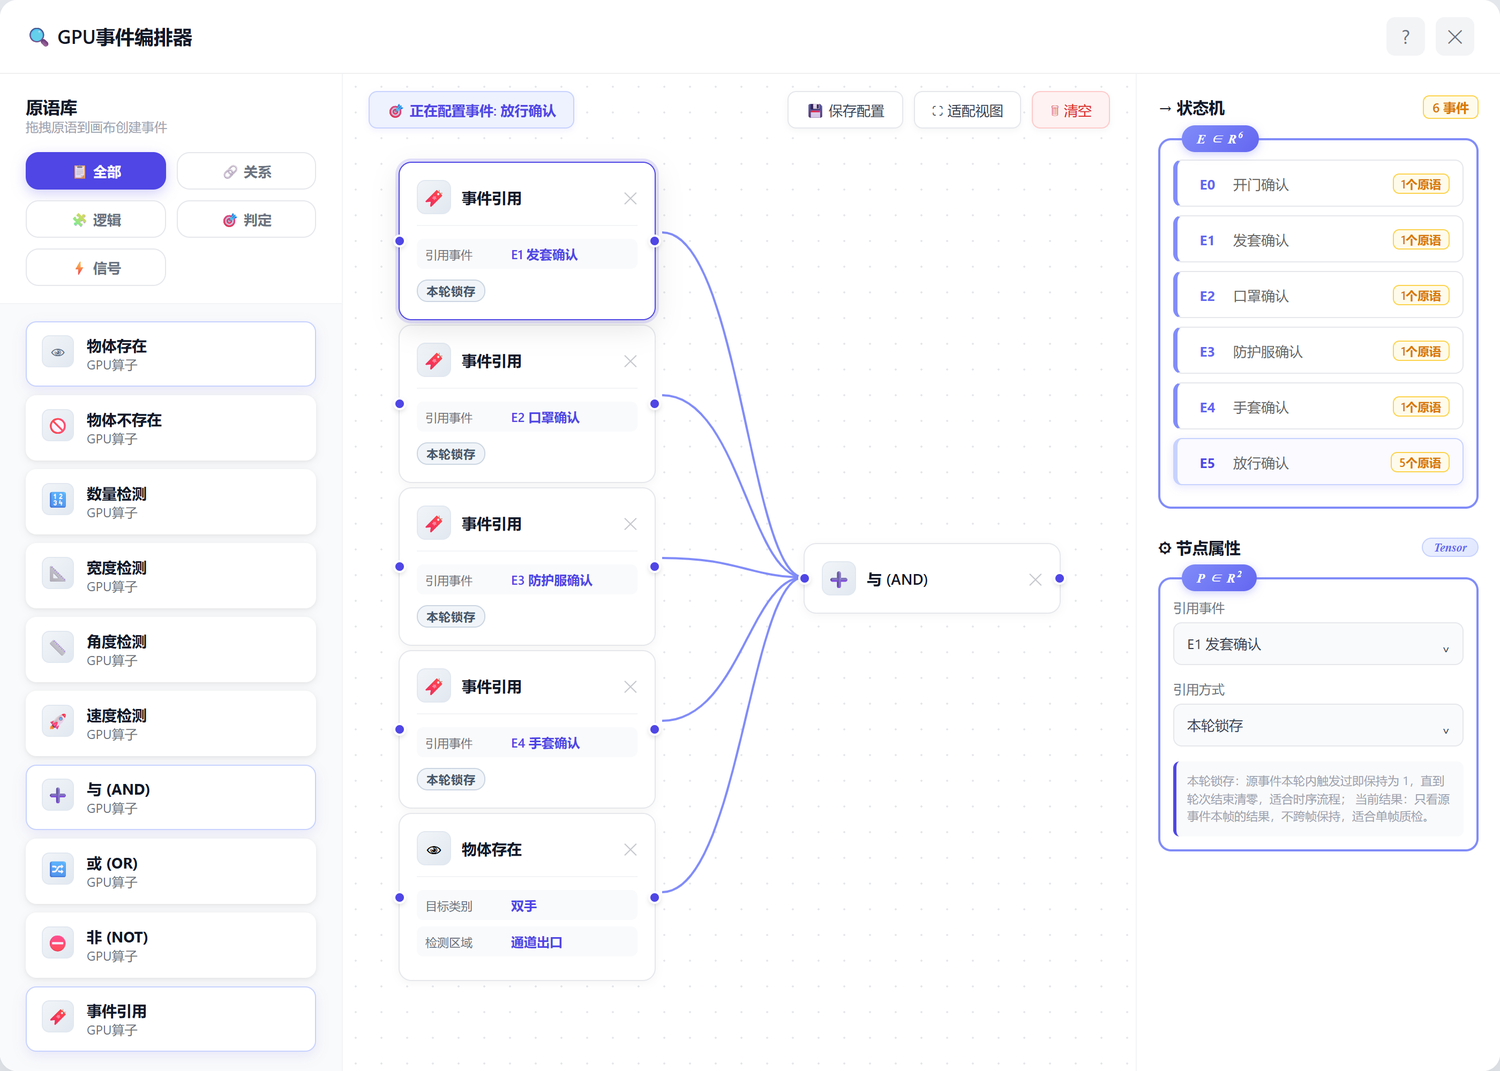Viewport: 1500px width, 1071px height.
Task: Click the prohibition icon of 物体不存在 primitive
Action: coord(58,426)
